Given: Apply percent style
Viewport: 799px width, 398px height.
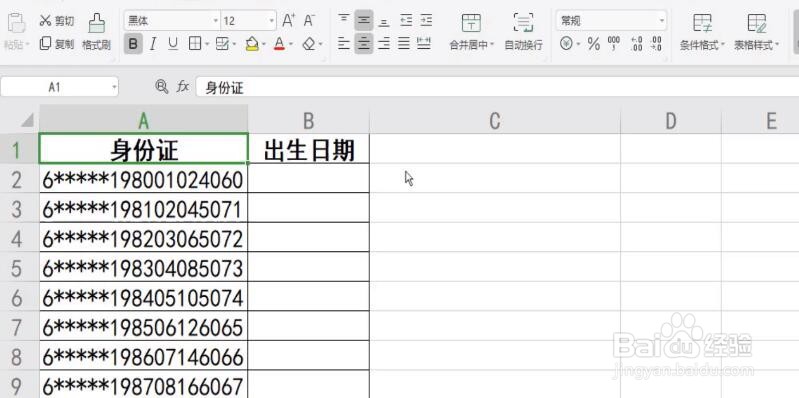Looking at the screenshot, I should [594, 44].
